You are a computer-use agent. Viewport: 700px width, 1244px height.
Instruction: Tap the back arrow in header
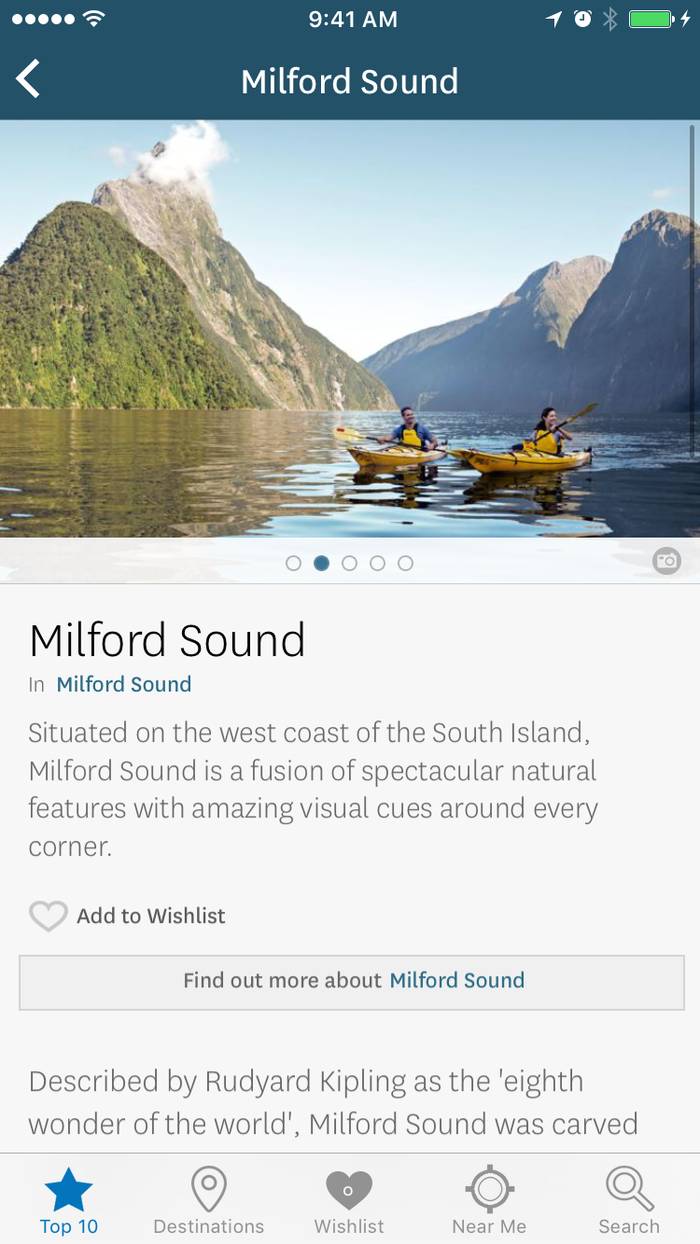click(28, 79)
